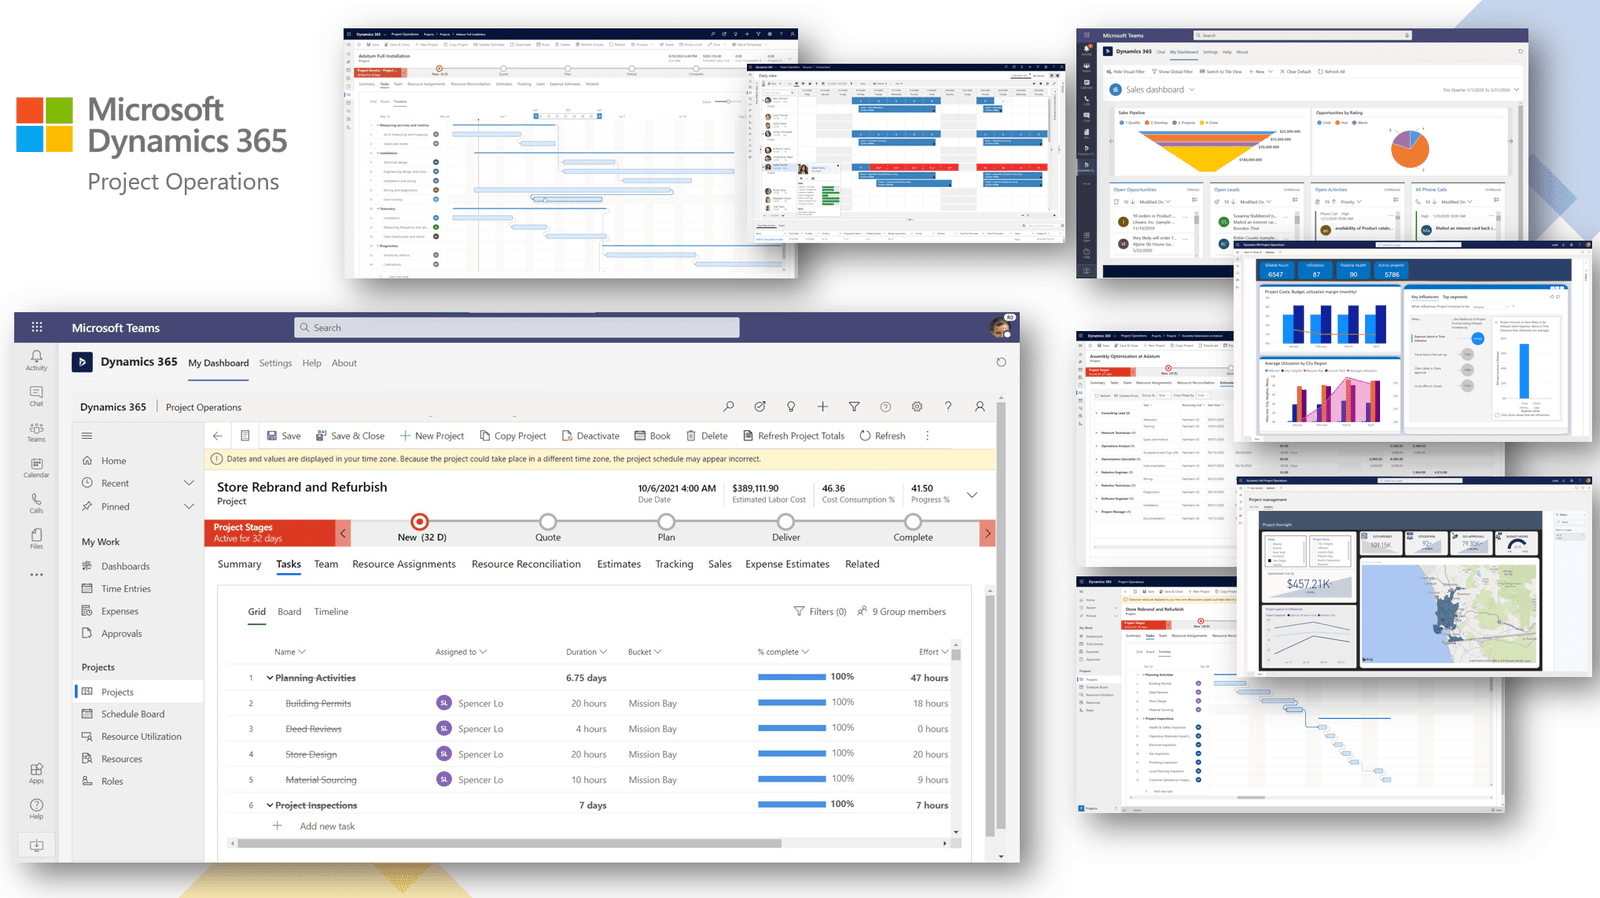
Task: Click New Project
Action: click(432, 436)
